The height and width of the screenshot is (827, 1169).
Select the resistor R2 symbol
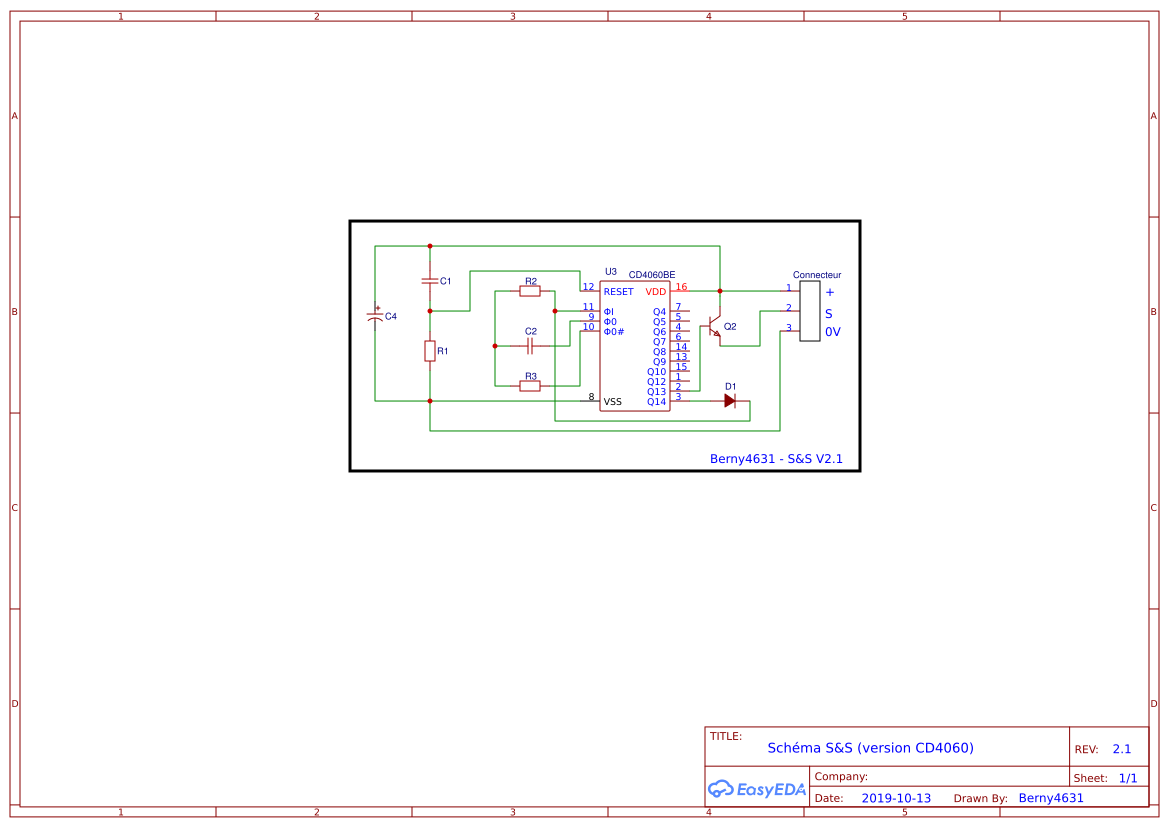(528, 290)
